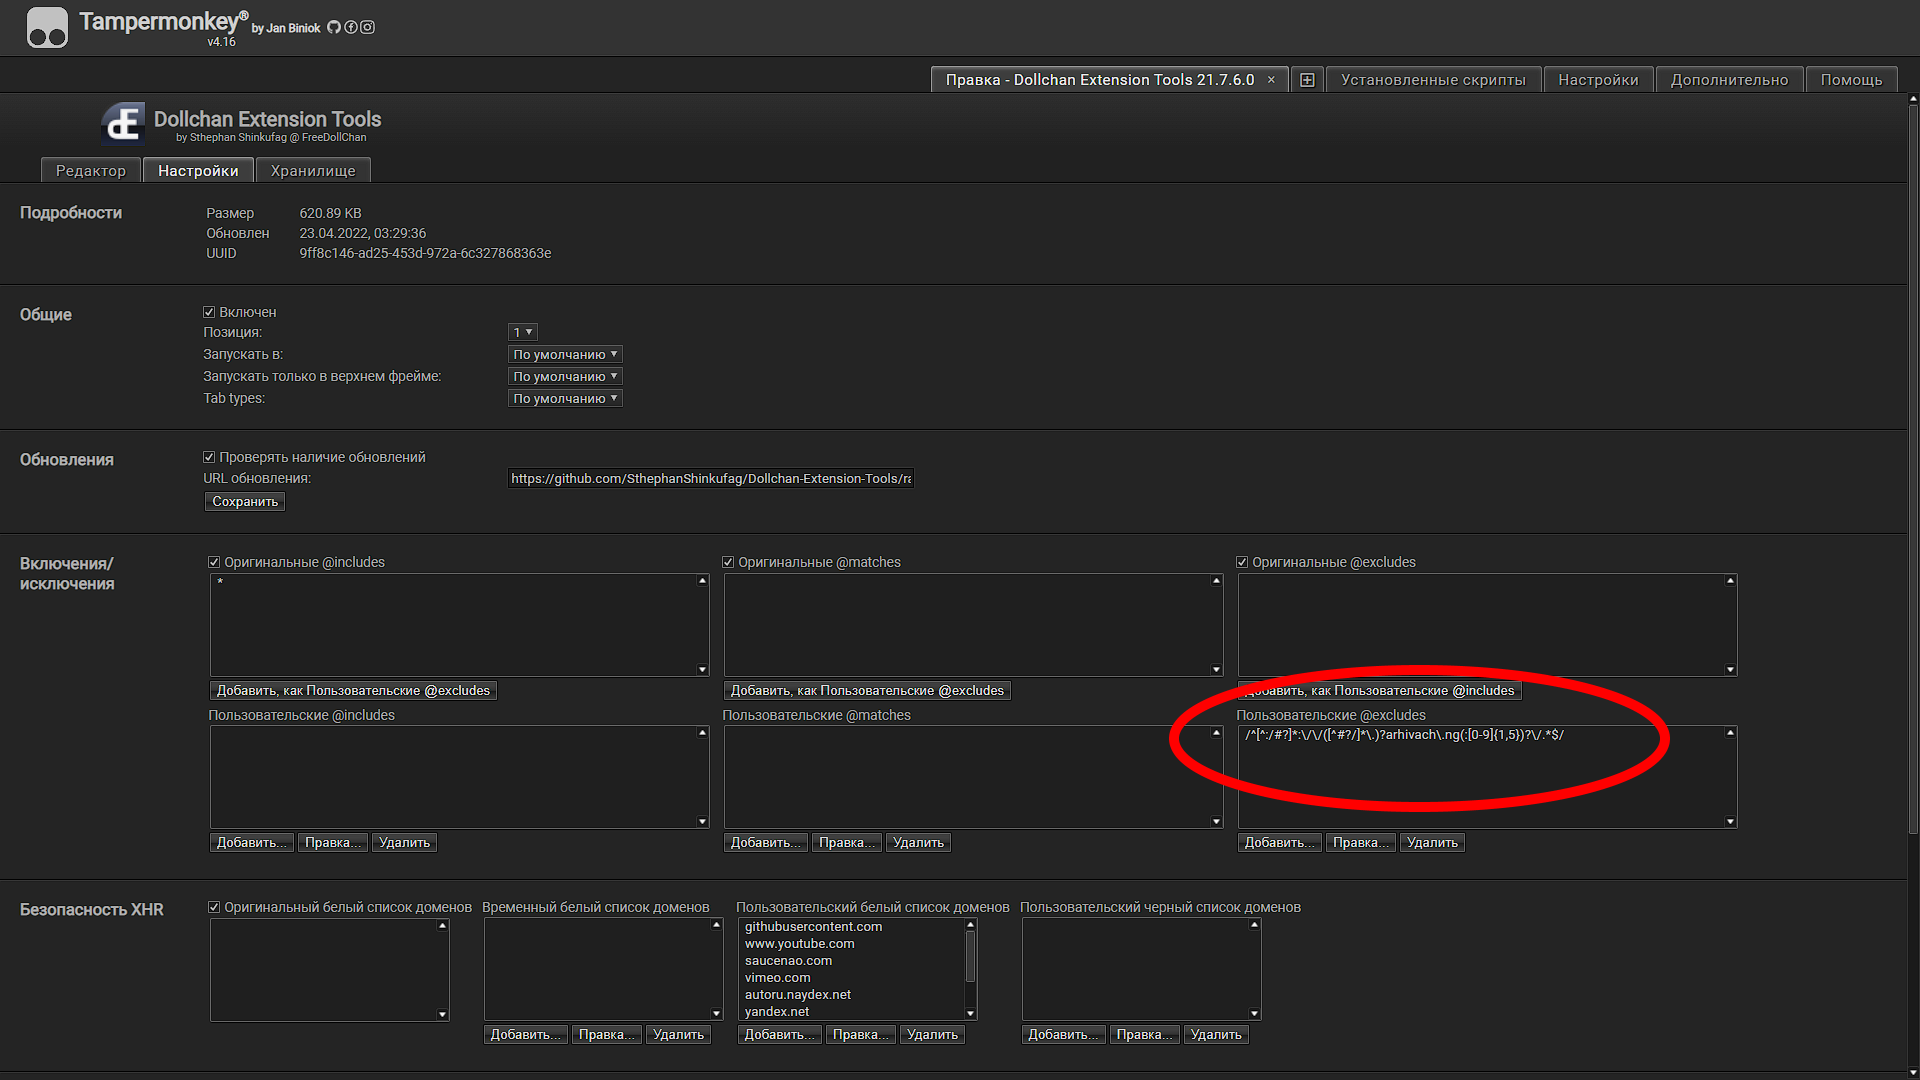
Task: Switch to Установленные скрипты tab
Action: (1433, 80)
